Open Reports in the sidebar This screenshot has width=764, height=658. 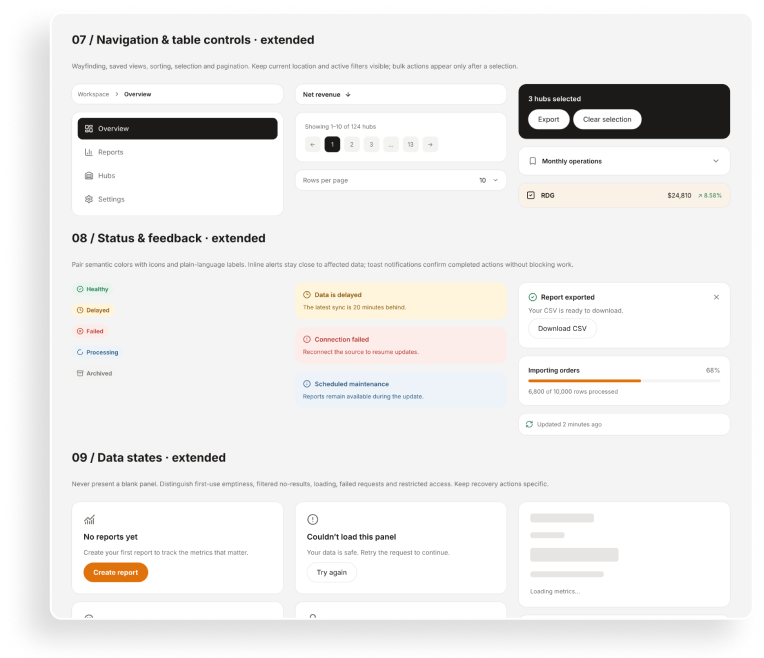tap(177, 152)
